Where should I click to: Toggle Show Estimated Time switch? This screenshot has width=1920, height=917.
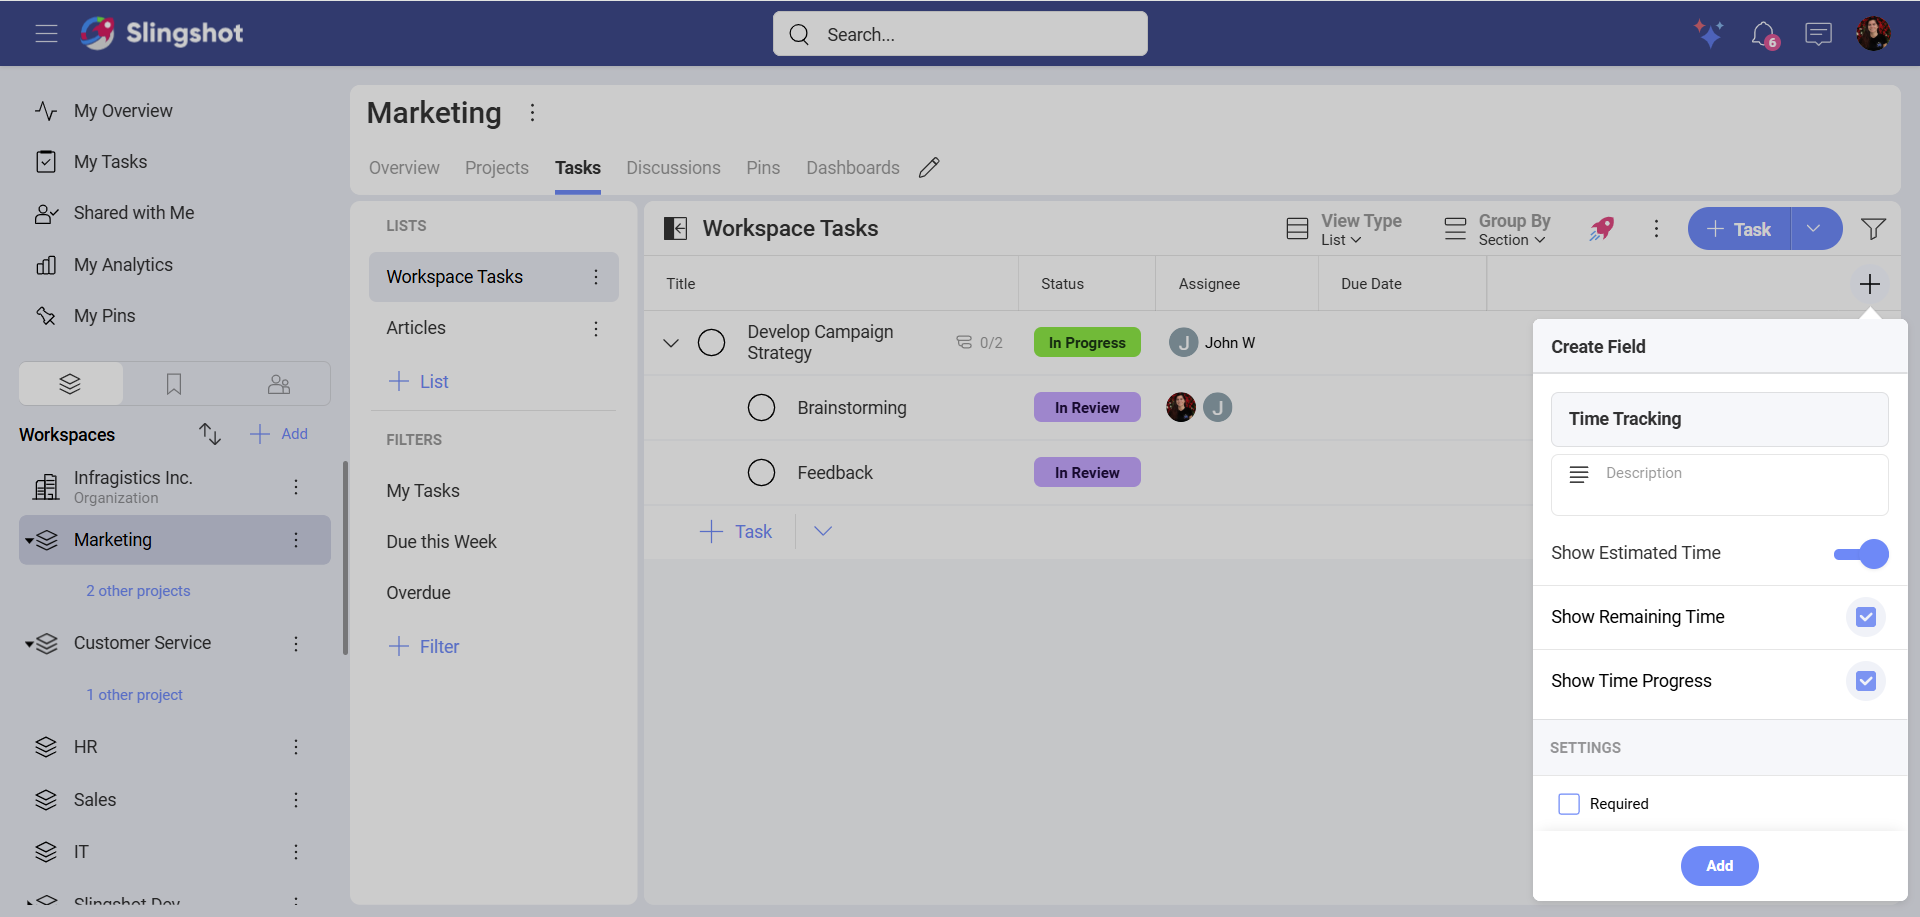point(1861,554)
